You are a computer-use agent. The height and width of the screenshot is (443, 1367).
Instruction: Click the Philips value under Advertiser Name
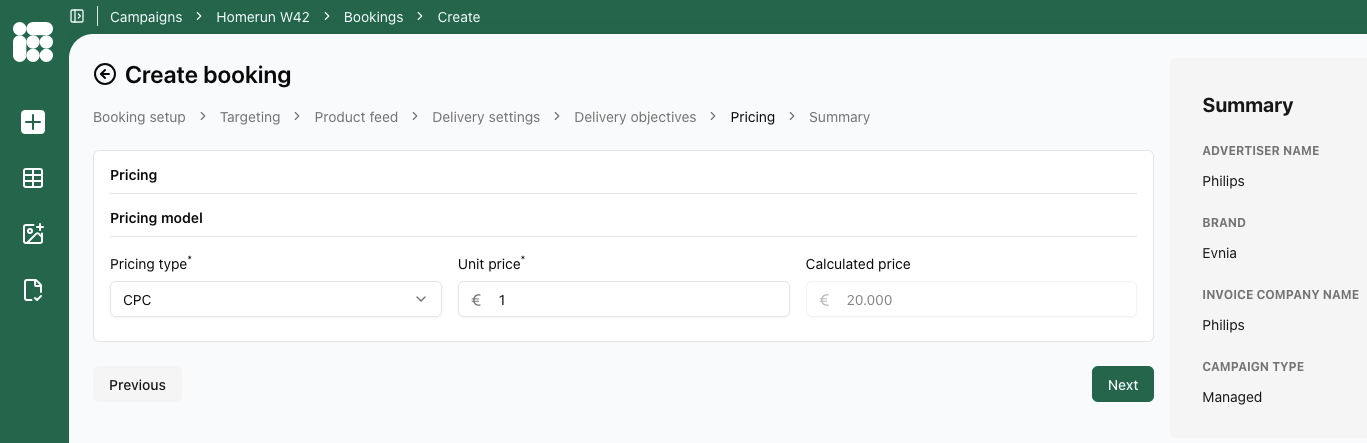[x=1223, y=181]
